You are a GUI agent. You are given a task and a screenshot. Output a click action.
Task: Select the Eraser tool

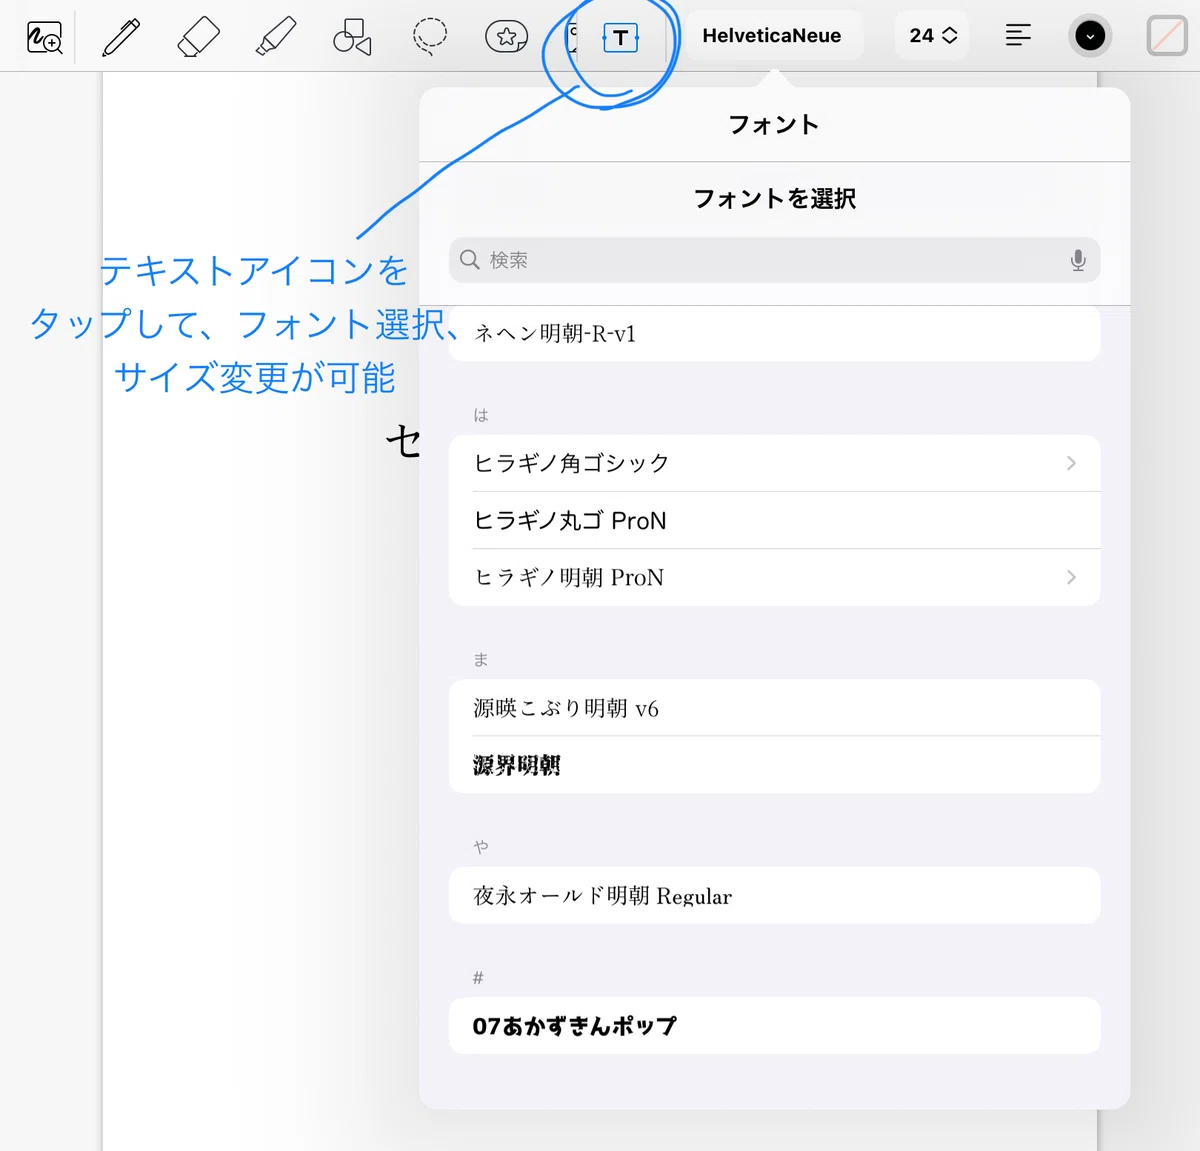coord(198,37)
